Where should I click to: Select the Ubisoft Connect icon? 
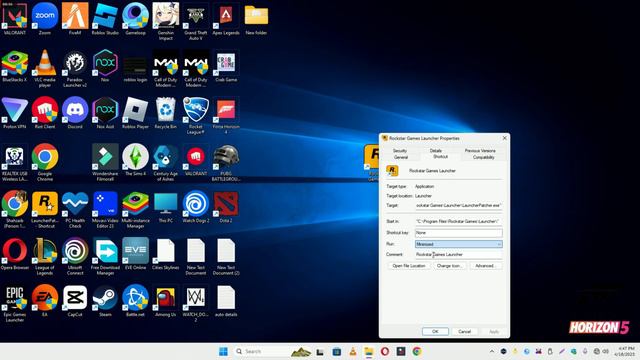tap(75, 256)
